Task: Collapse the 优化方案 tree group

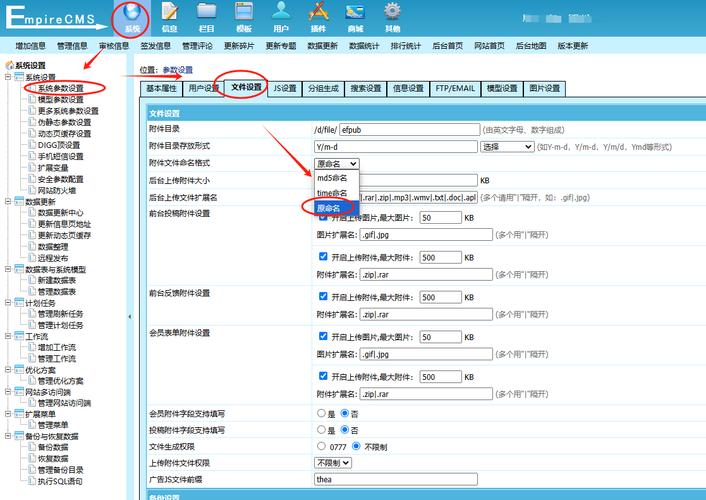Action: click(8, 370)
